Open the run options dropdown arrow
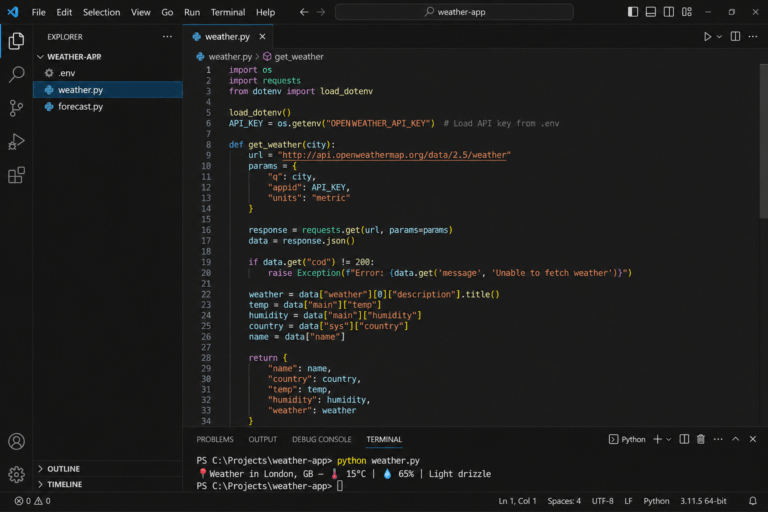The width and height of the screenshot is (768, 512). [719, 37]
